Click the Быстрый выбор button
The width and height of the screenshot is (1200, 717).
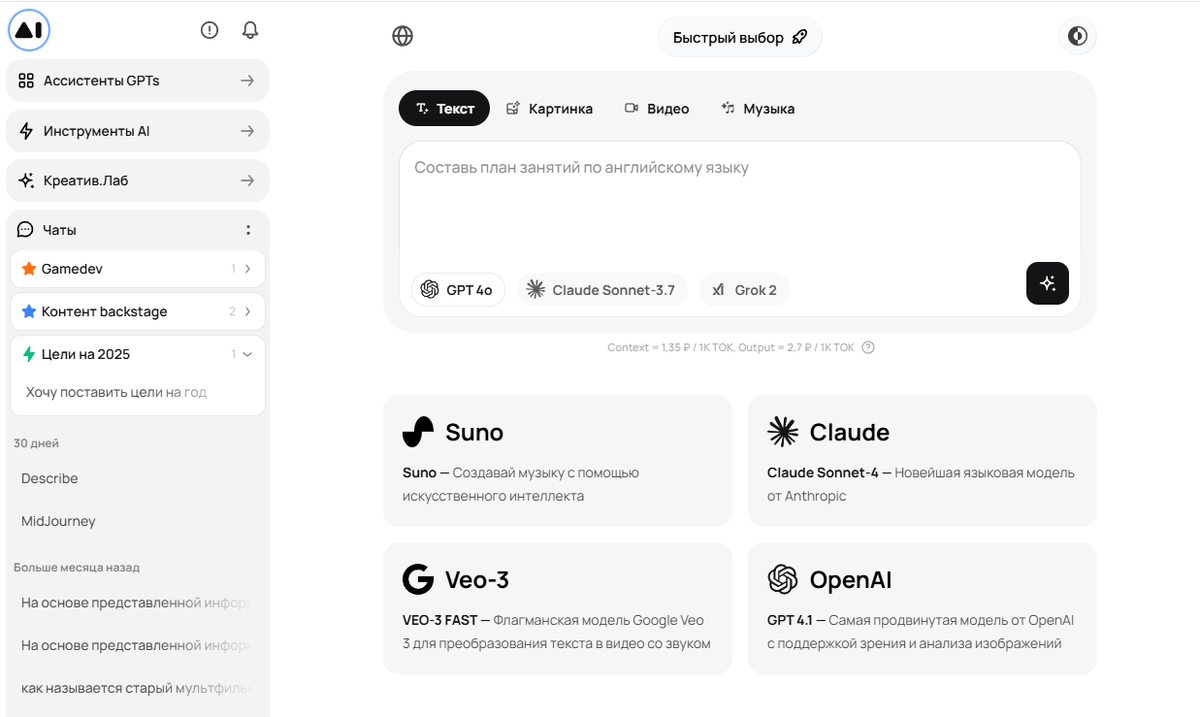(740, 37)
